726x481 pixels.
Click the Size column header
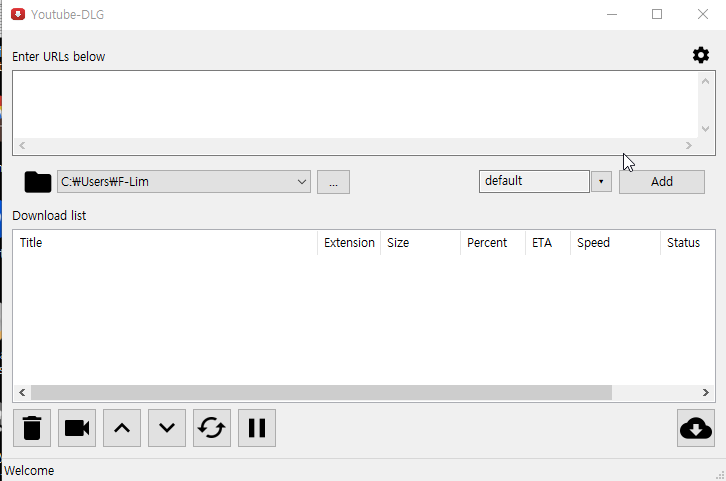420,243
